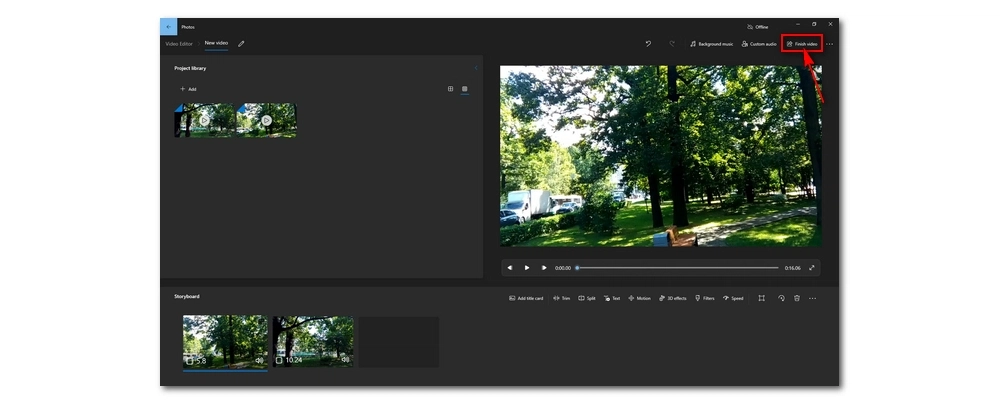Rename the video with the pencil icon

coord(241,44)
